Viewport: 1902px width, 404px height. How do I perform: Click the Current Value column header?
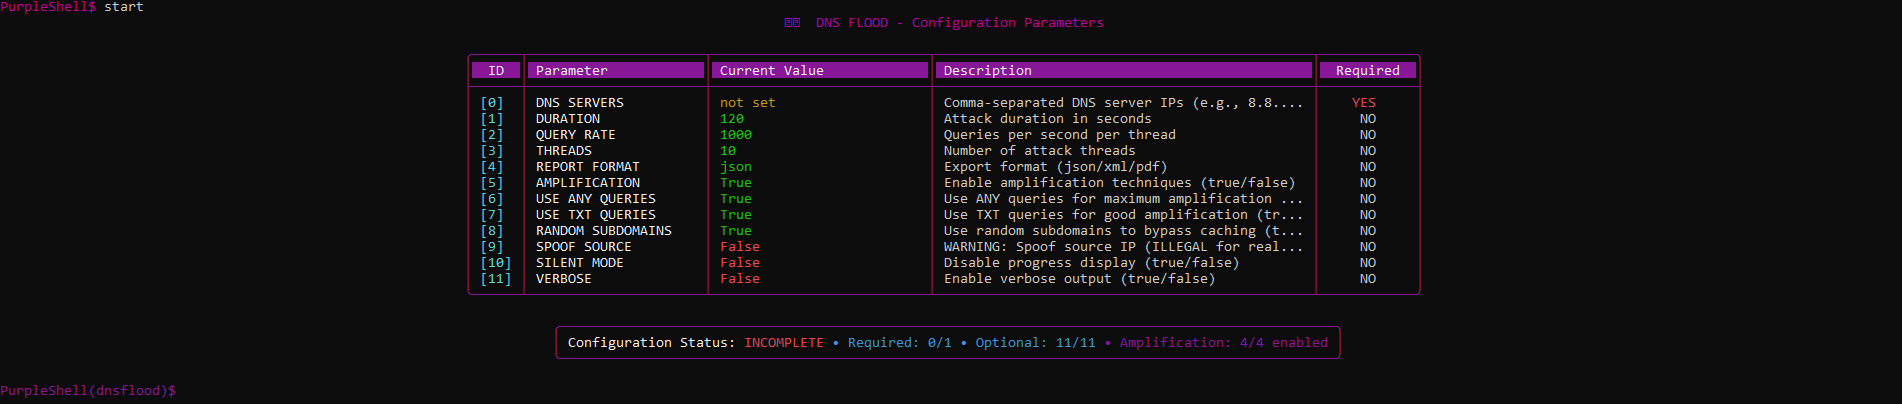(820, 70)
